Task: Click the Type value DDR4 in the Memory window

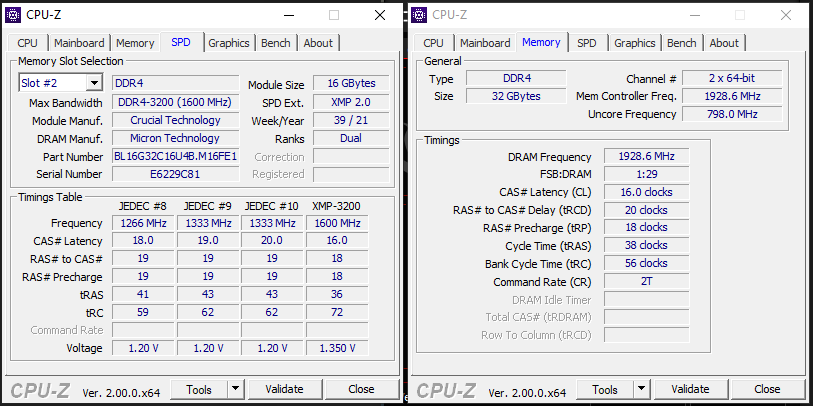Action: tap(516, 78)
